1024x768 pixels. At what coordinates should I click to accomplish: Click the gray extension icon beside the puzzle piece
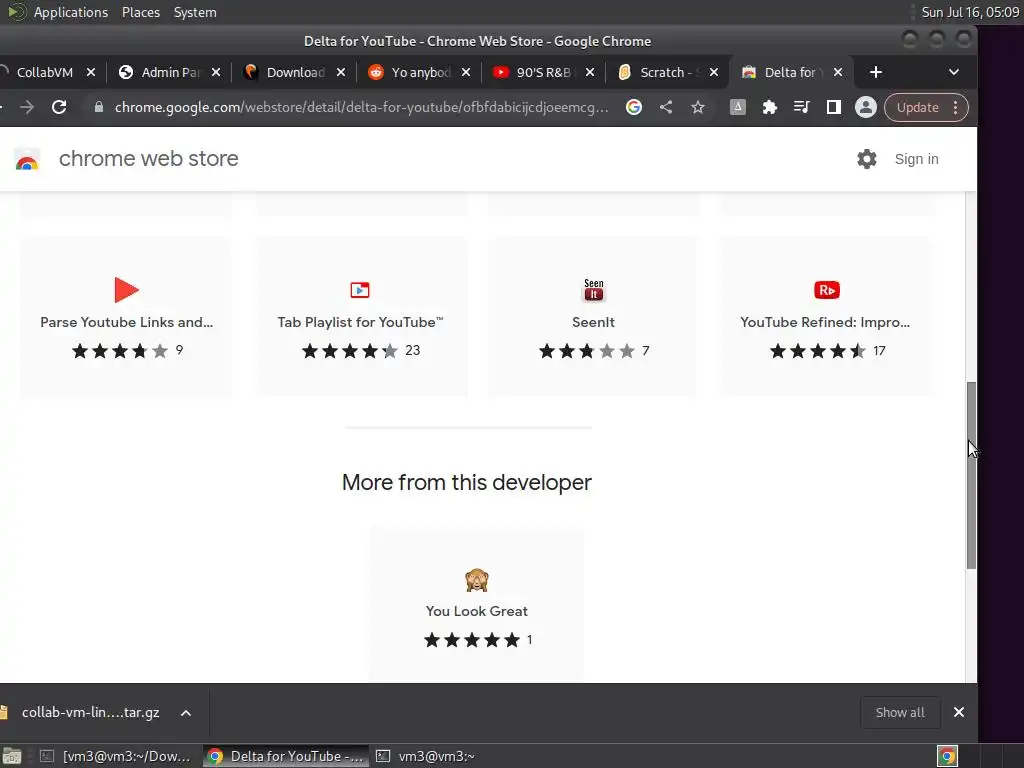click(x=737, y=107)
